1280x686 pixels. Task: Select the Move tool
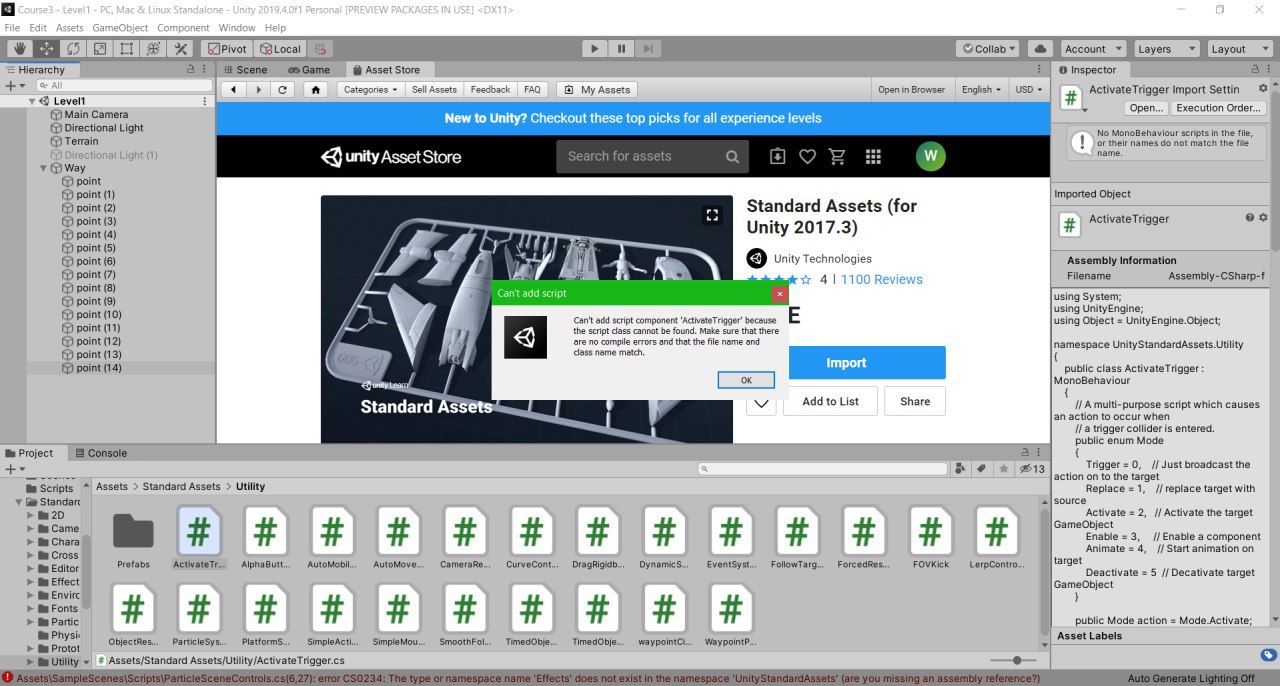[46, 48]
